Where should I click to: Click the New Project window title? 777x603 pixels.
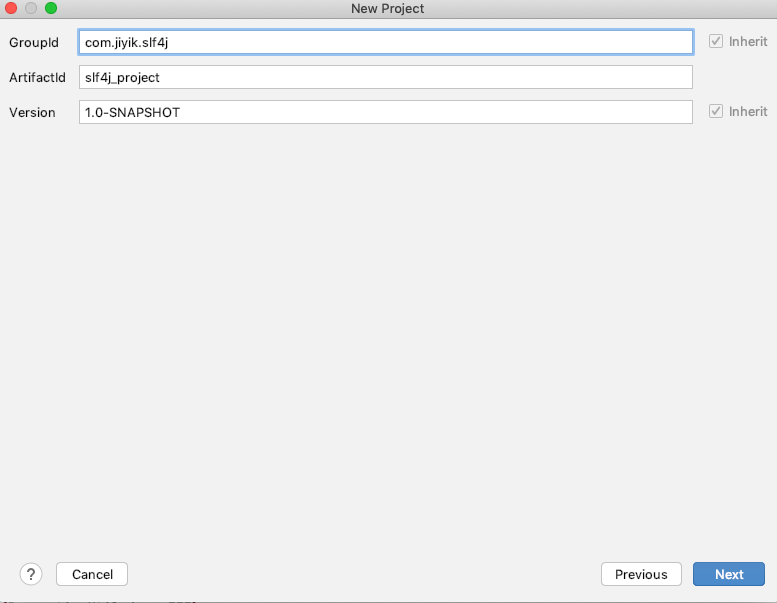[388, 8]
